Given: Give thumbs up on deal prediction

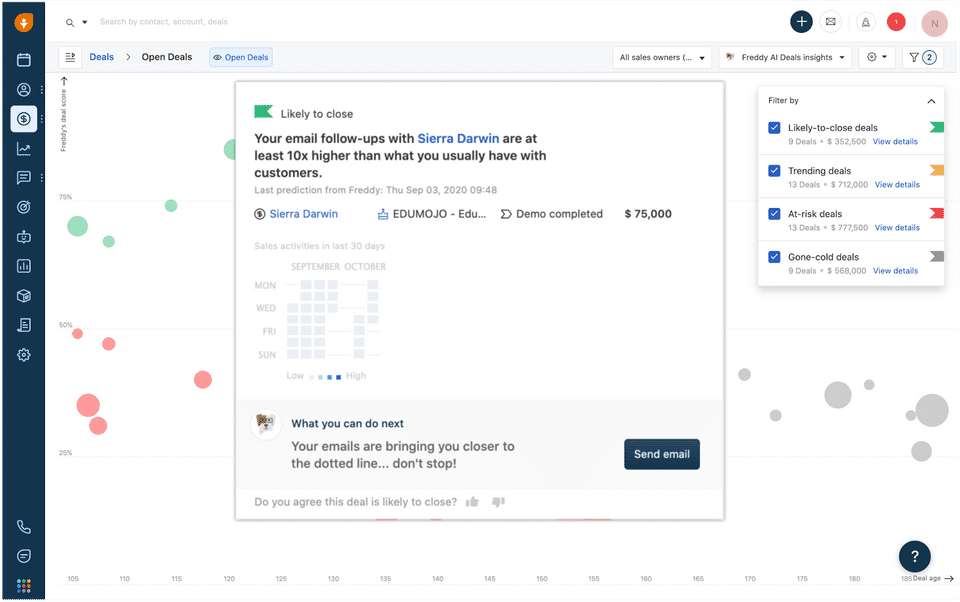Looking at the screenshot, I should click(472, 502).
